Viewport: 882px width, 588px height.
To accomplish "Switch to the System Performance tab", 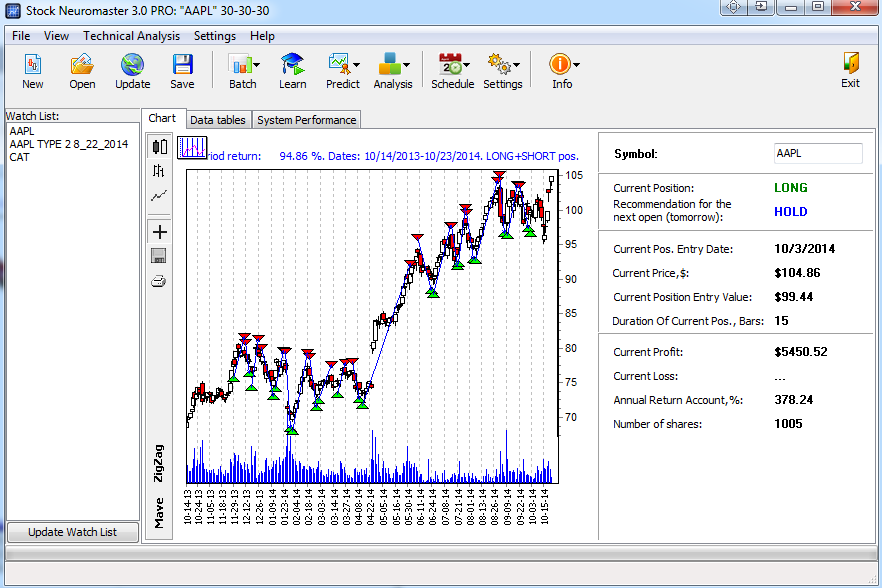I will pos(307,120).
